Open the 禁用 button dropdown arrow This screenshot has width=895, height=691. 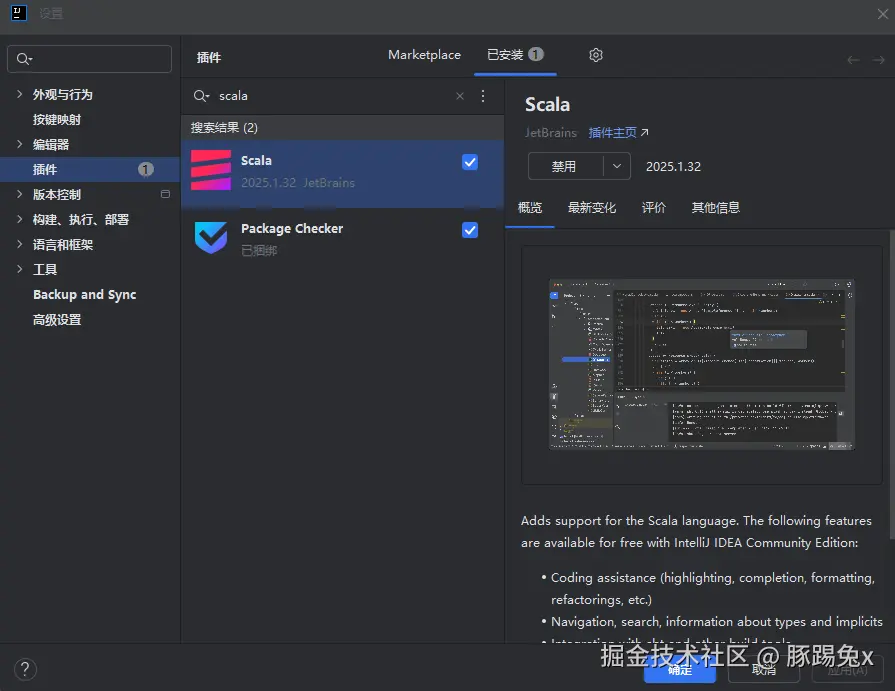click(617, 166)
